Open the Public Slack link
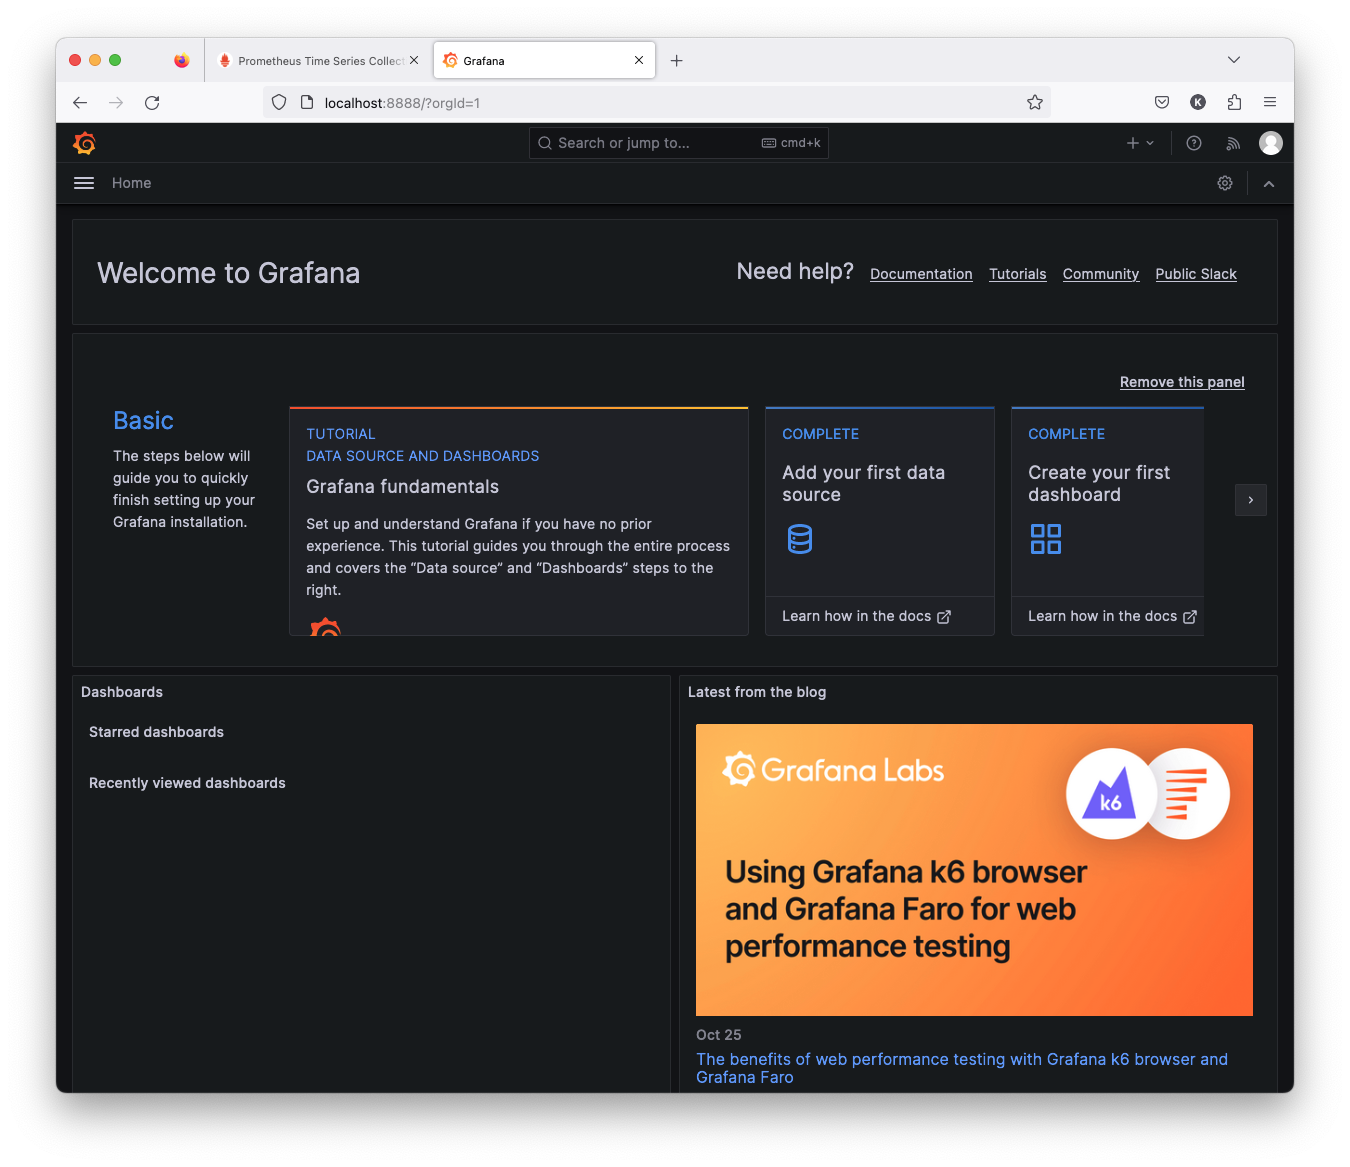This screenshot has height=1167, width=1350. (1196, 274)
